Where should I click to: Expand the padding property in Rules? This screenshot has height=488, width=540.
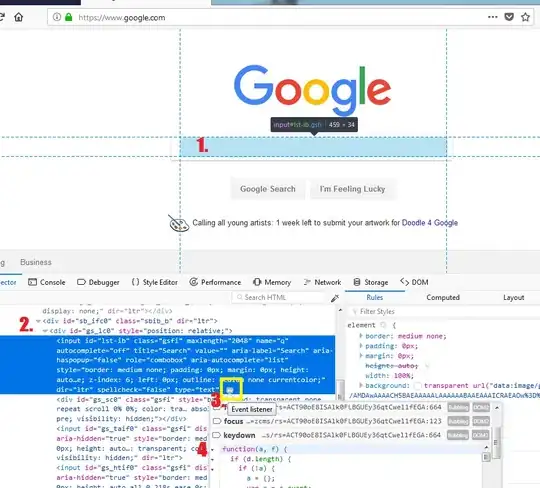(x=361, y=346)
